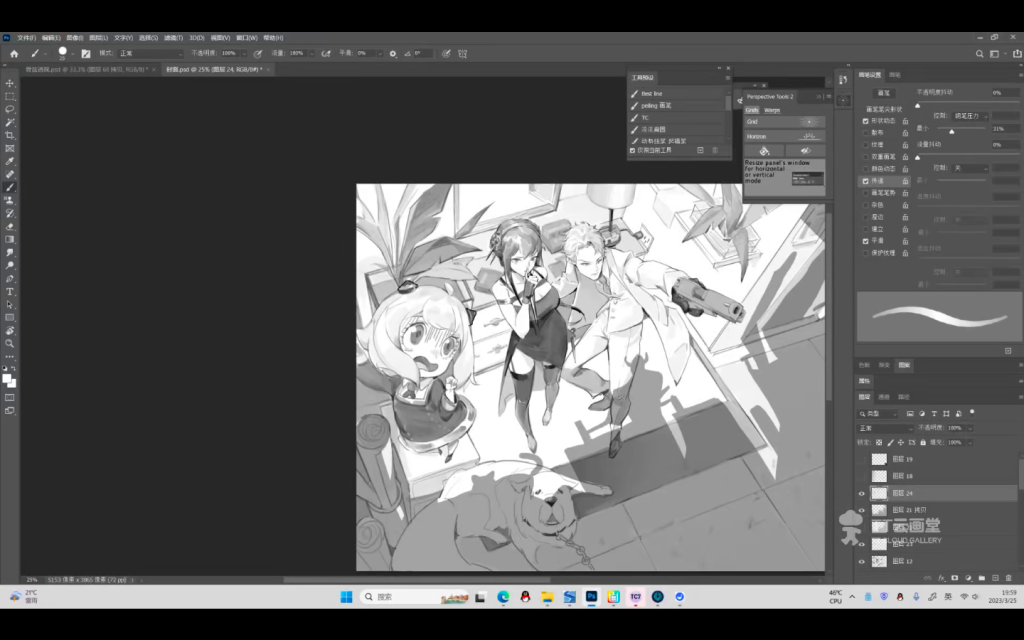Image resolution: width=1024 pixels, height=640 pixels.
Task: Select the Move tool in the toolbar
Action: [10, 83]
